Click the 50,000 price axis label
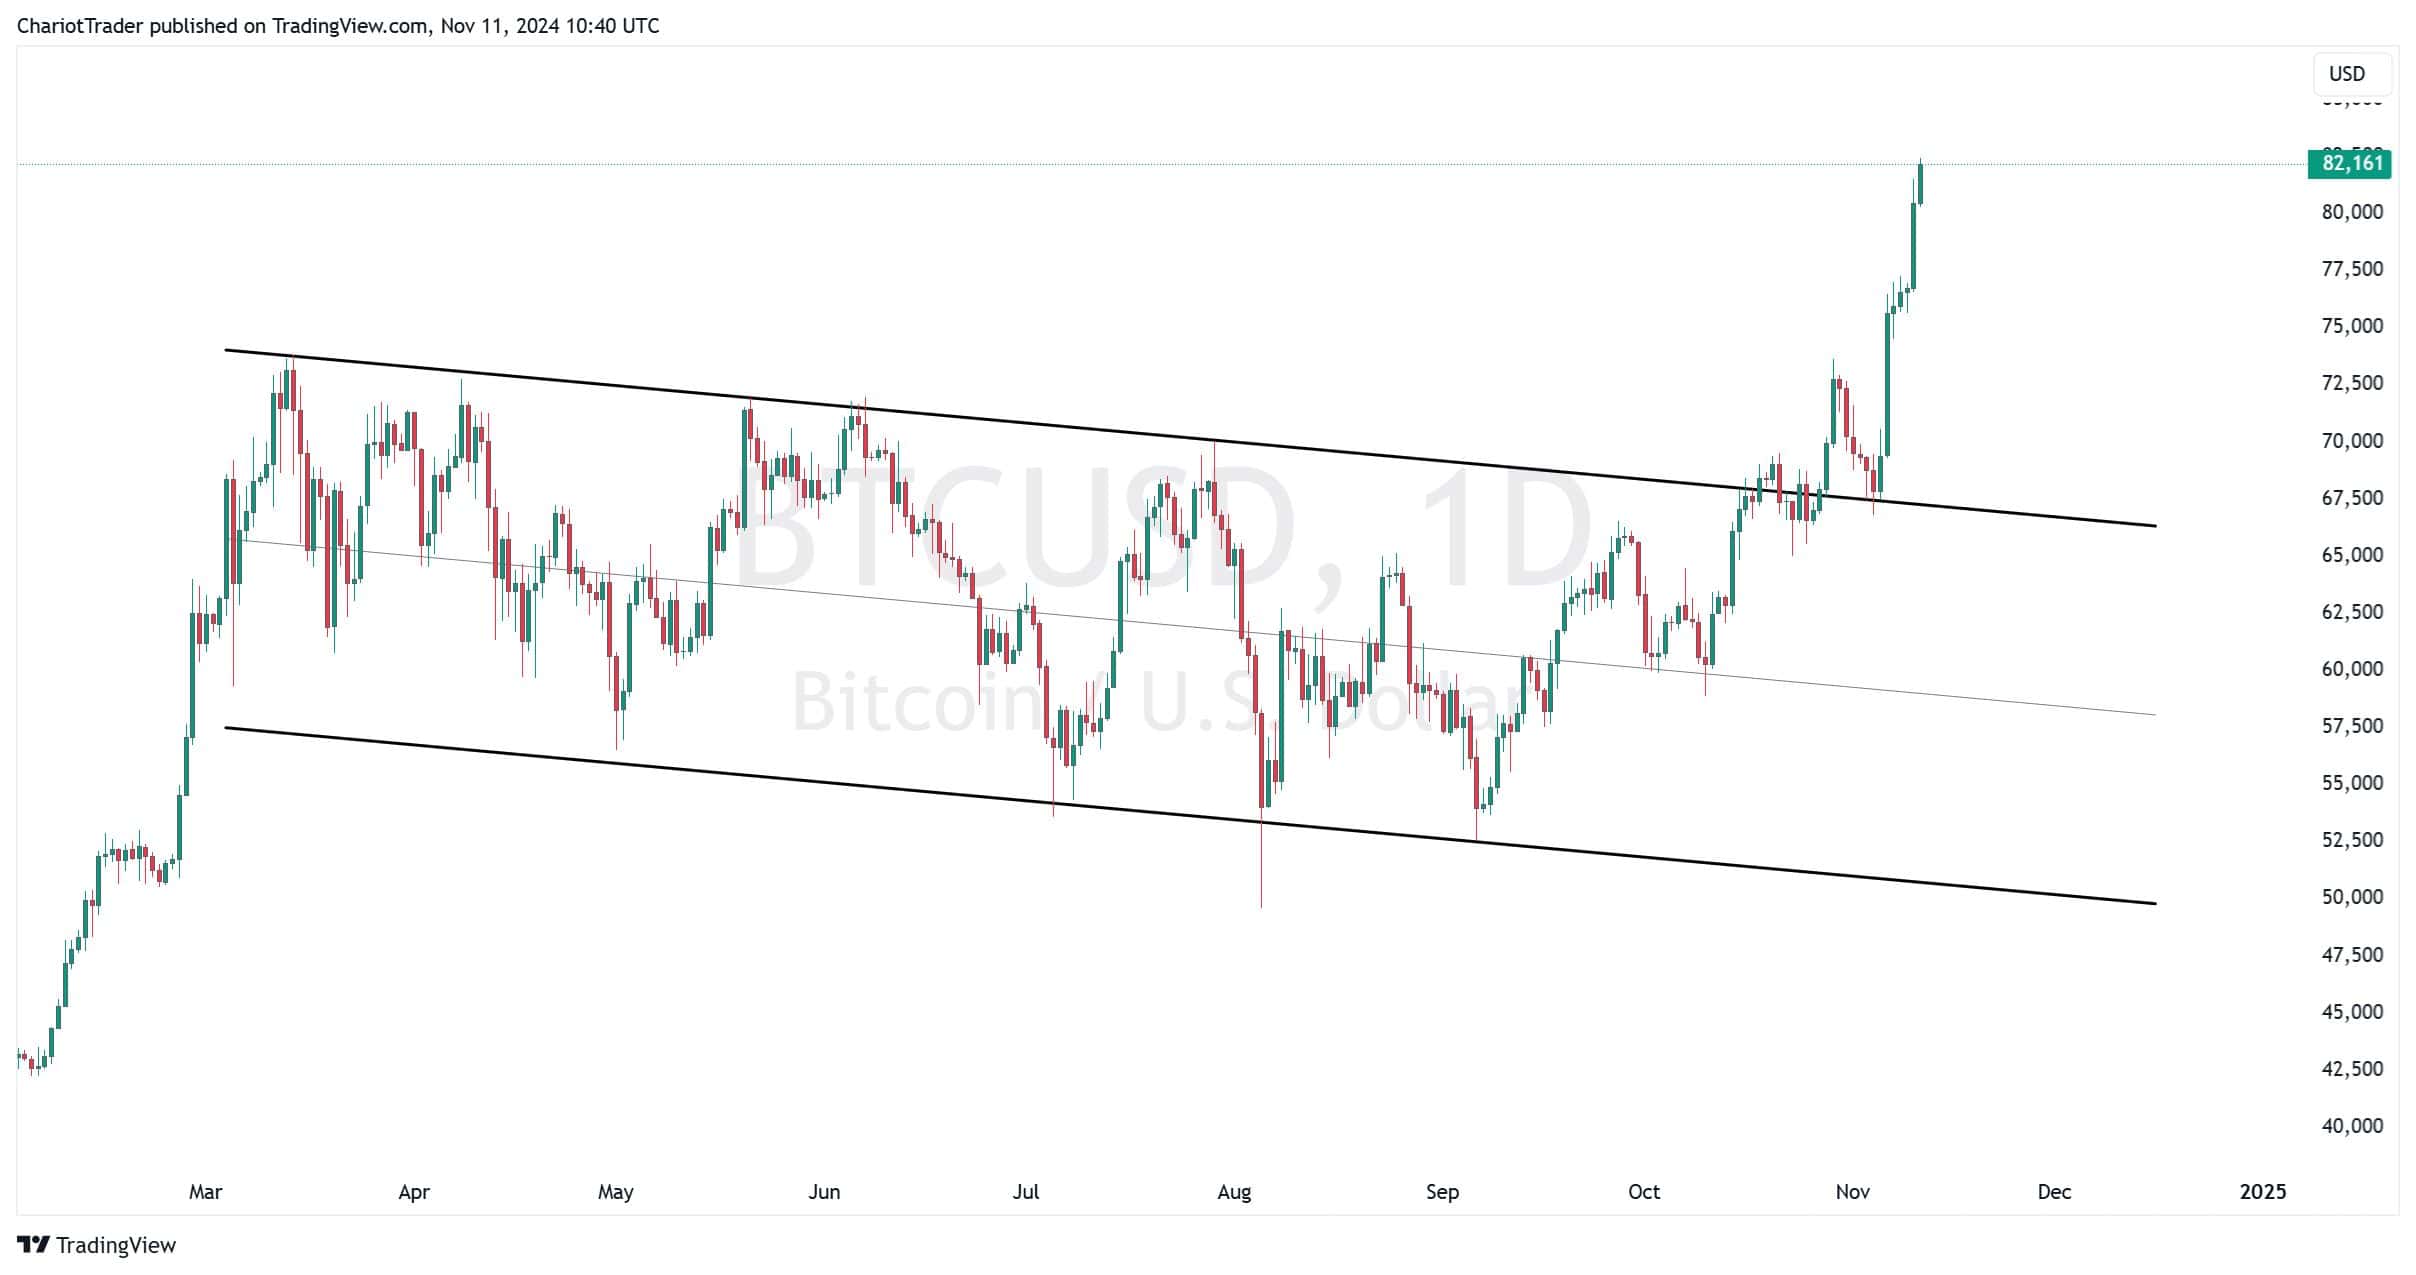This screenshot has width=2416, height=1275. pos(2352,897)
